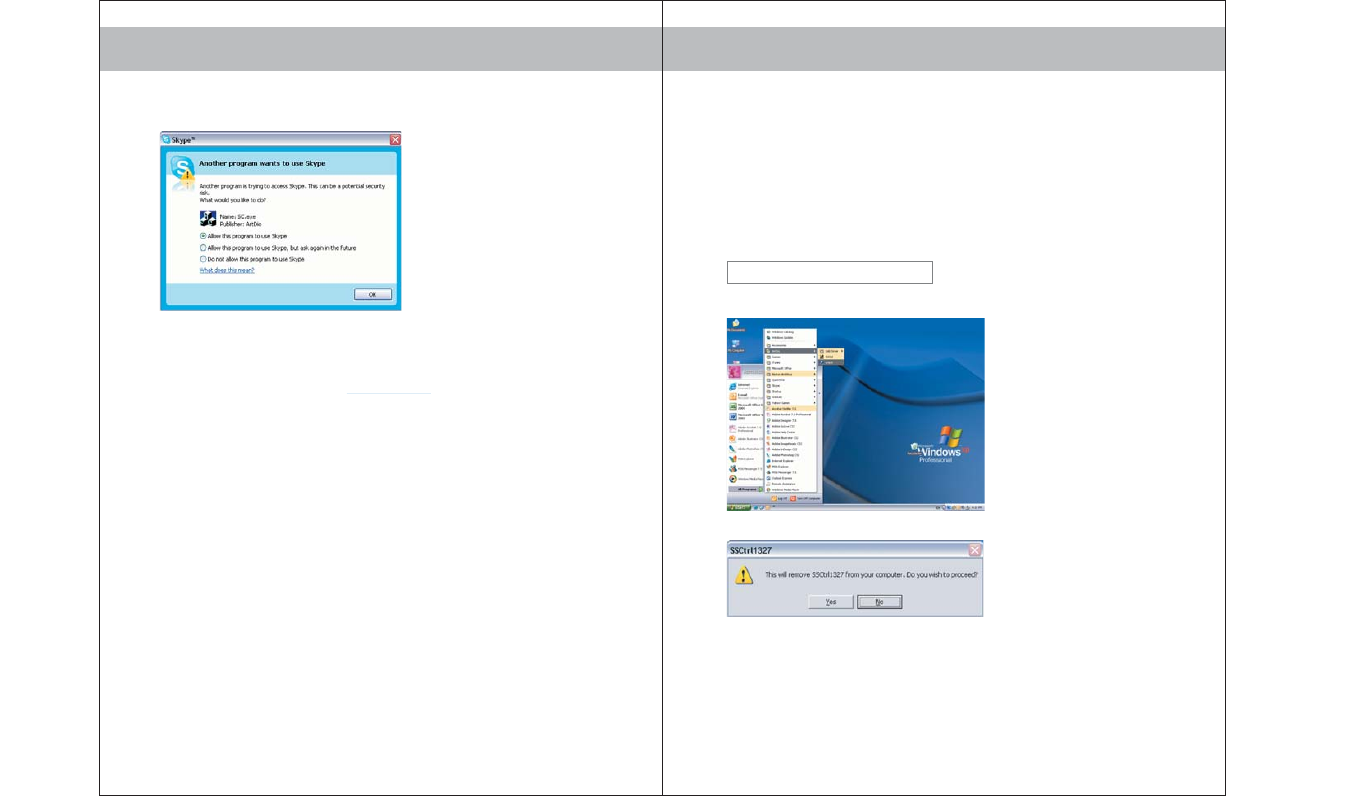
Task: Open the 'What does this mean?' link
Action: pos(226,270)
